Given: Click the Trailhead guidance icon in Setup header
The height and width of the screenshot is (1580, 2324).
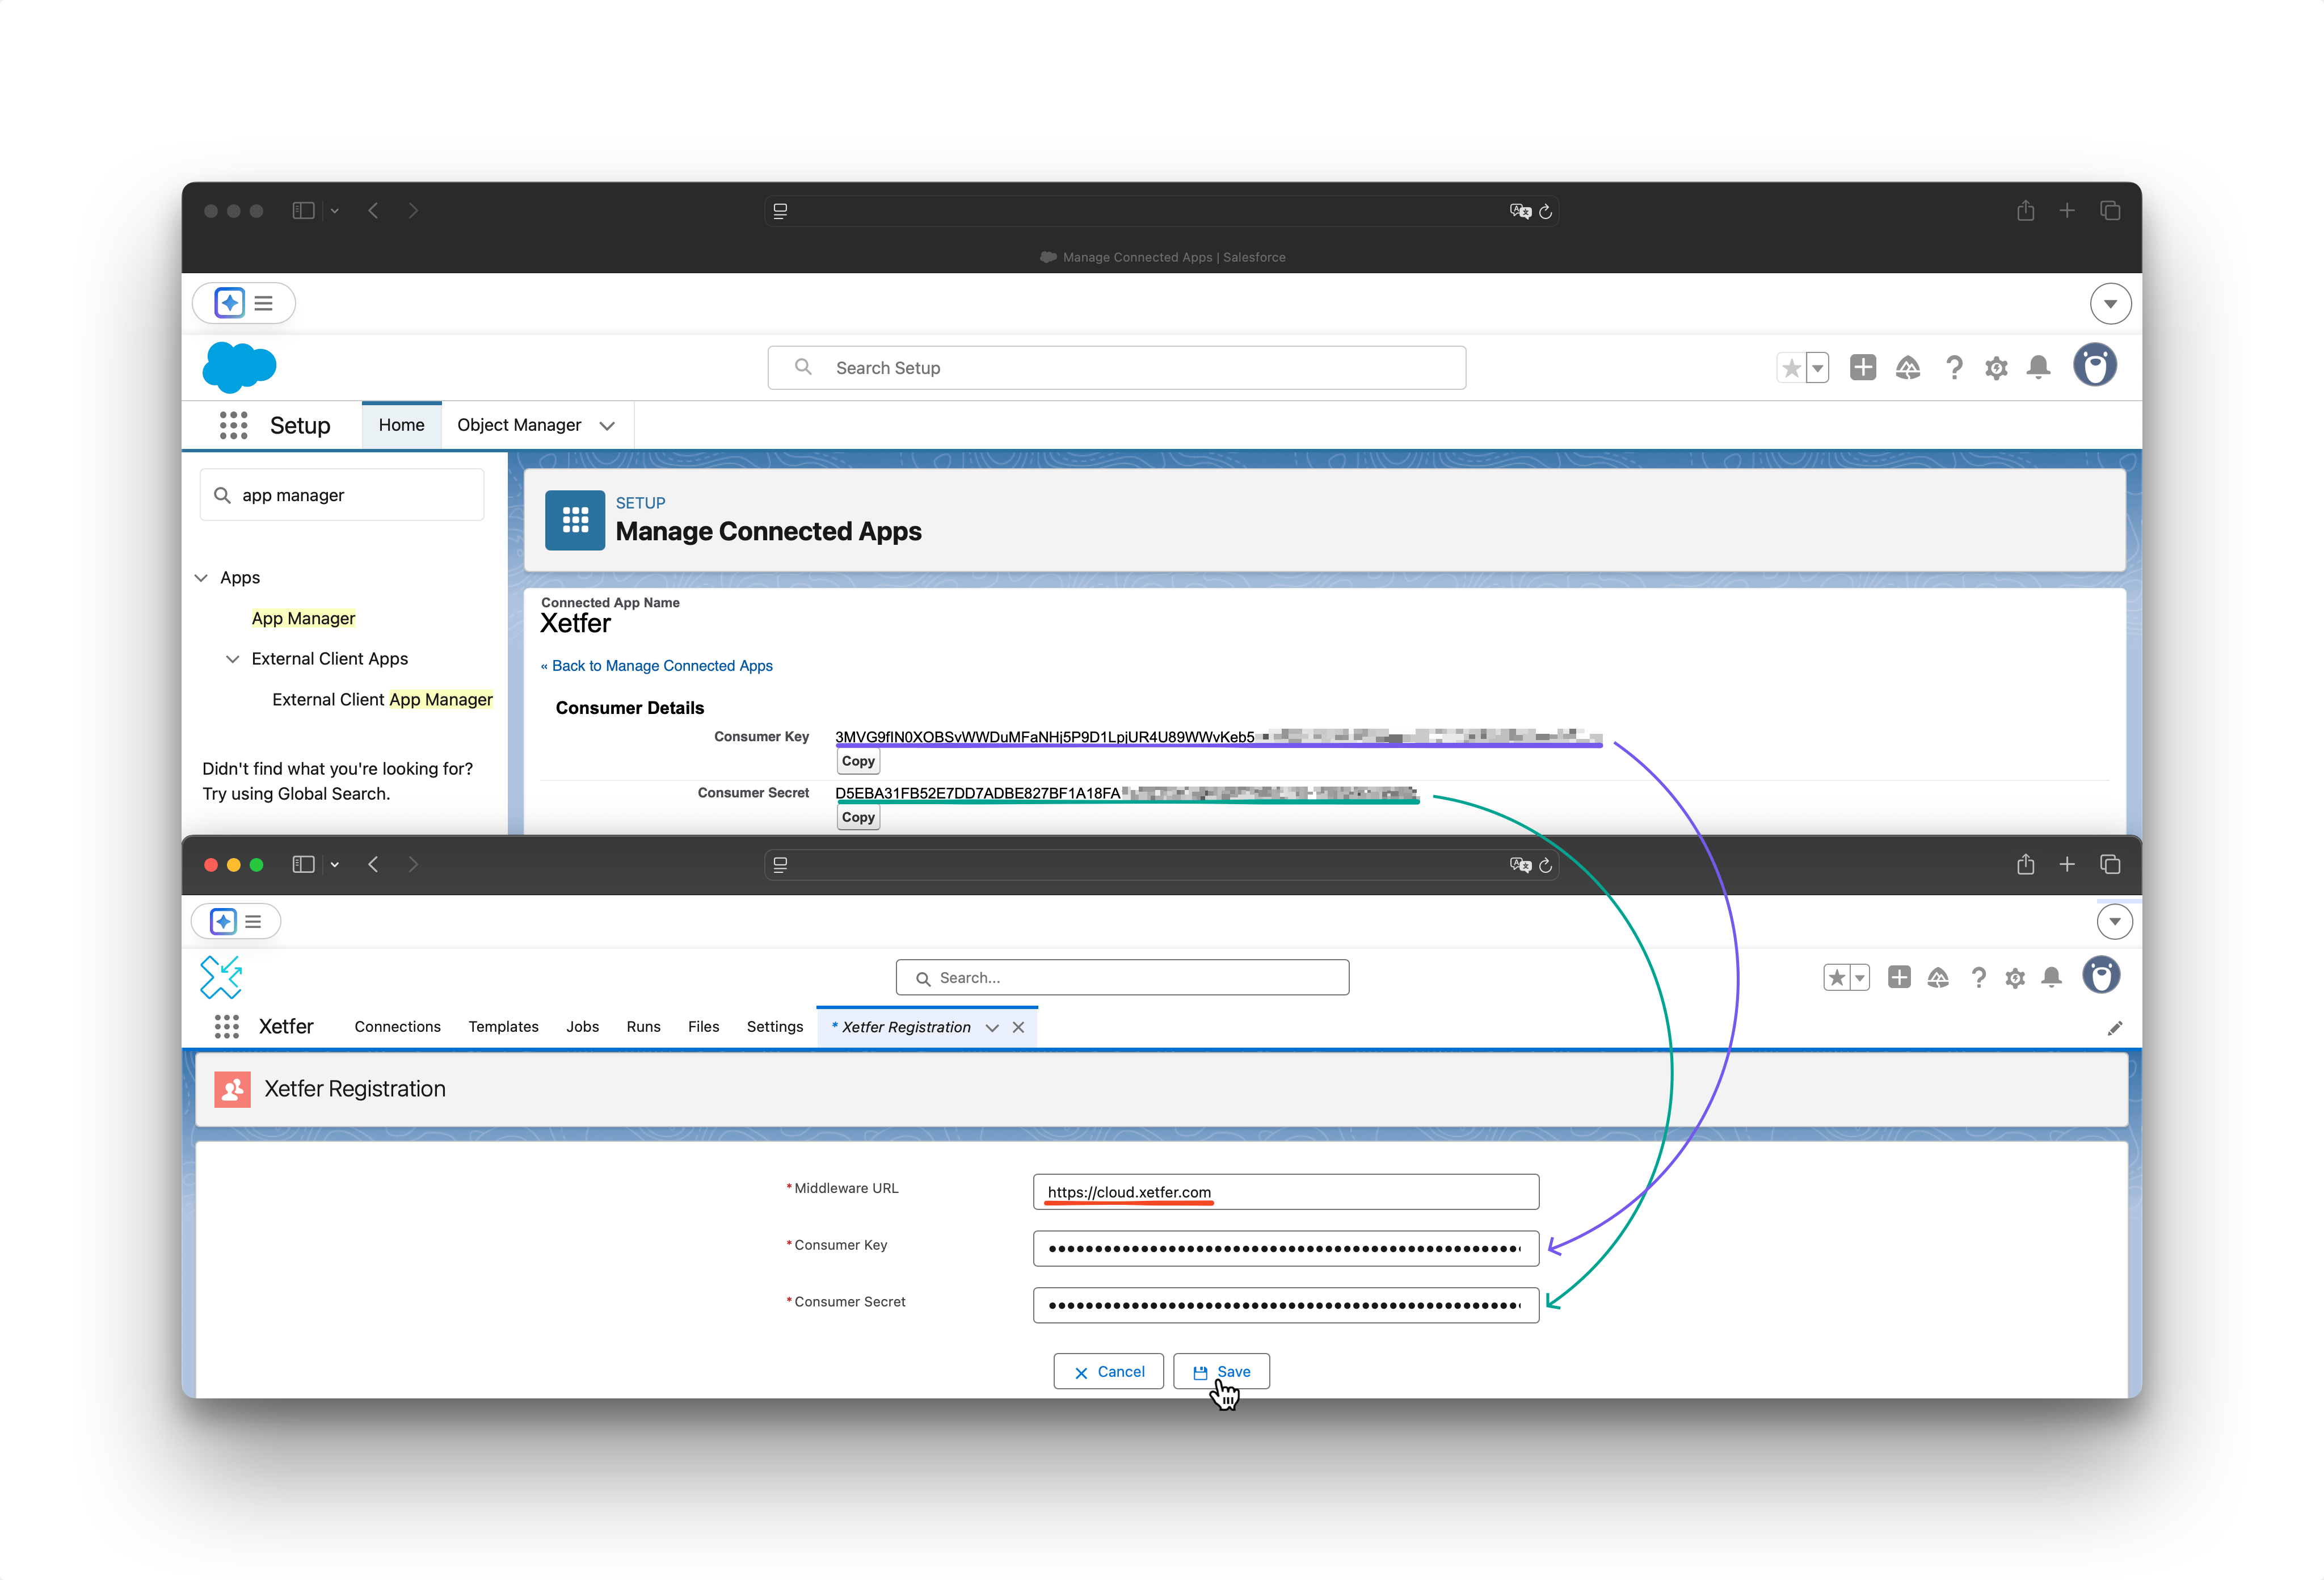Looking at the screenshot, I should [1908, 367].
